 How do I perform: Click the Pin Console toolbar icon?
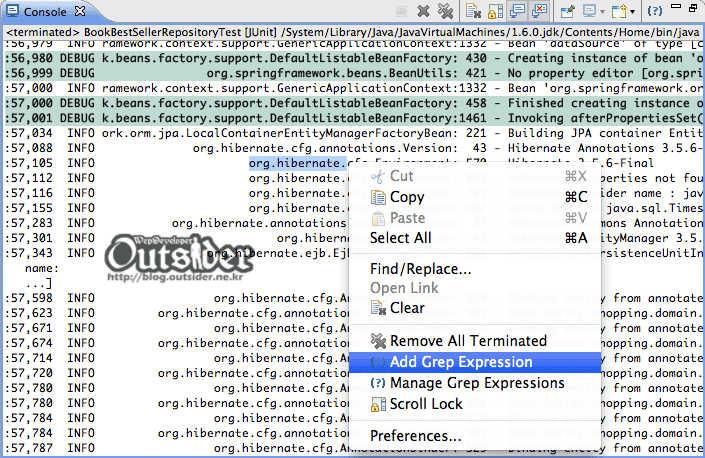(x=568, y=12)
